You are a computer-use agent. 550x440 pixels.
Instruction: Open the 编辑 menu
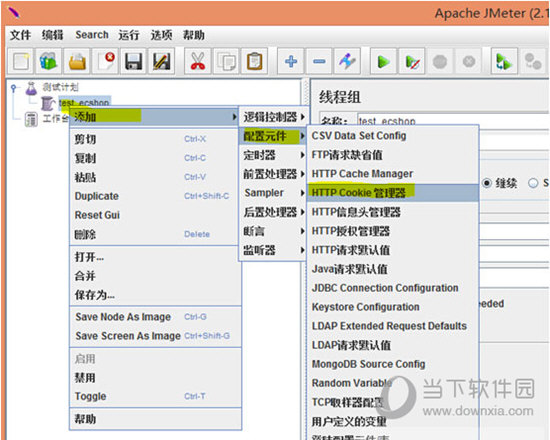[53, 35]
